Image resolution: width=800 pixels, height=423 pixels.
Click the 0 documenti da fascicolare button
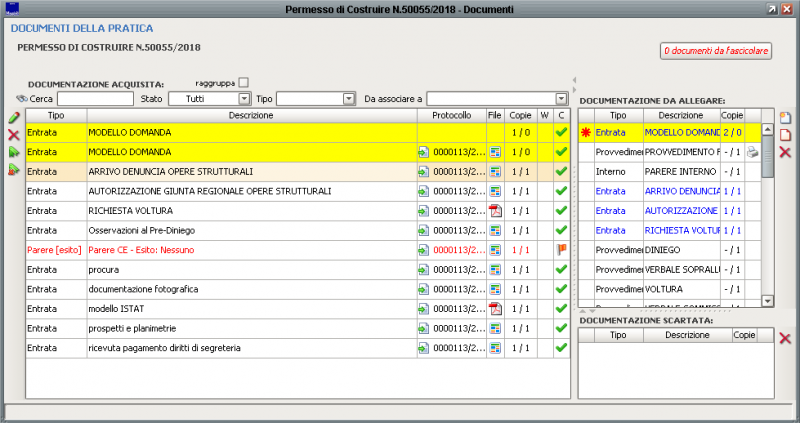point(716,51)
